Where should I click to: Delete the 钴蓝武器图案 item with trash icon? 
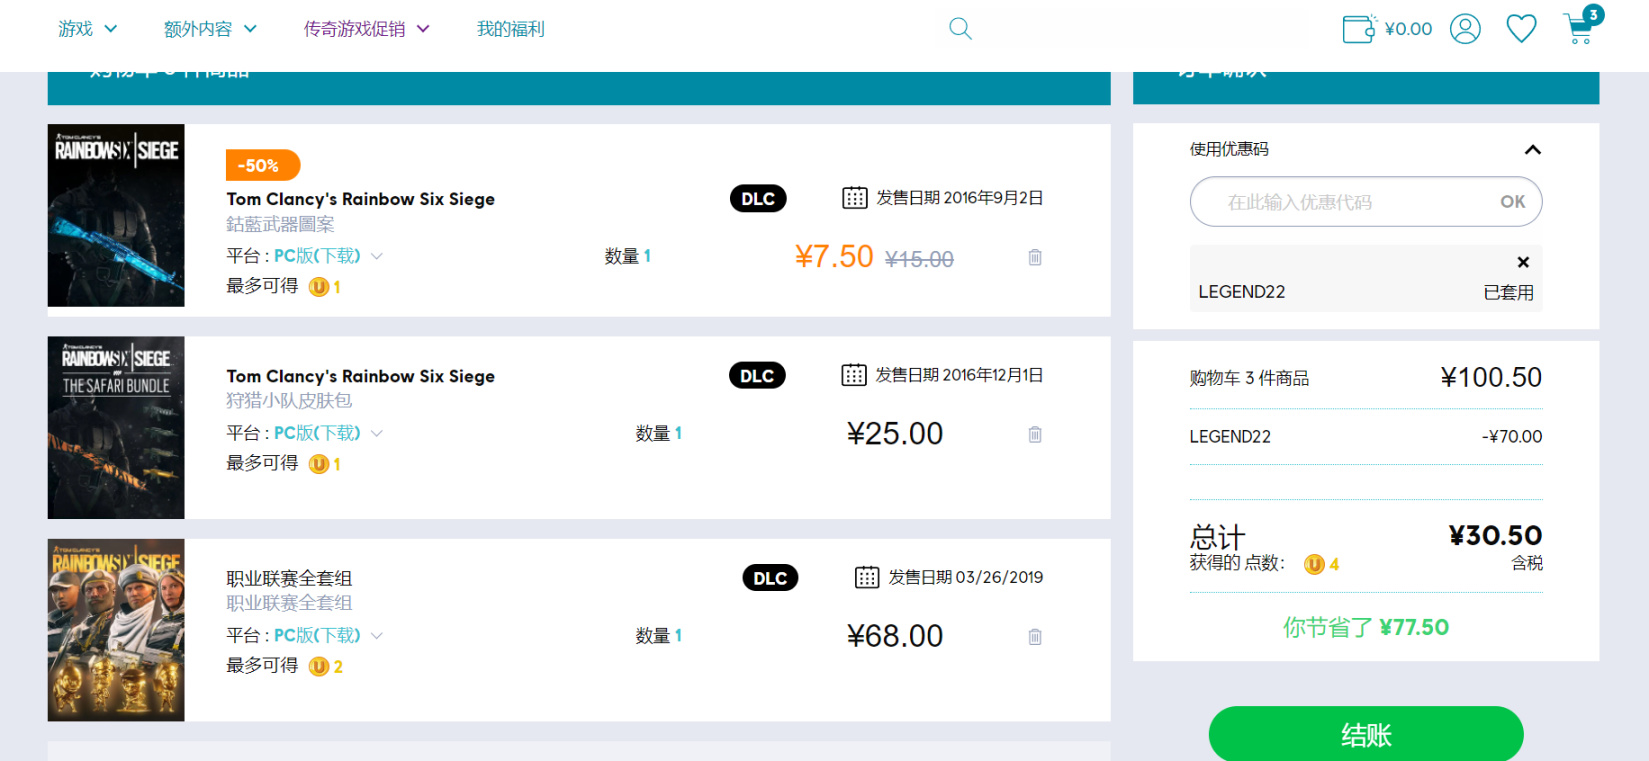tap(1035, 257)
